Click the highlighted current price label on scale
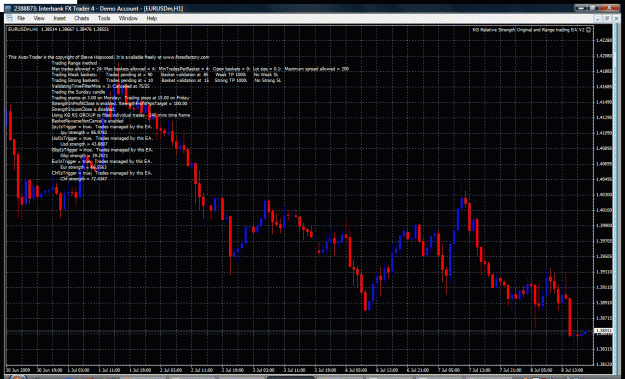625x379 pixels. pos(603,331)
